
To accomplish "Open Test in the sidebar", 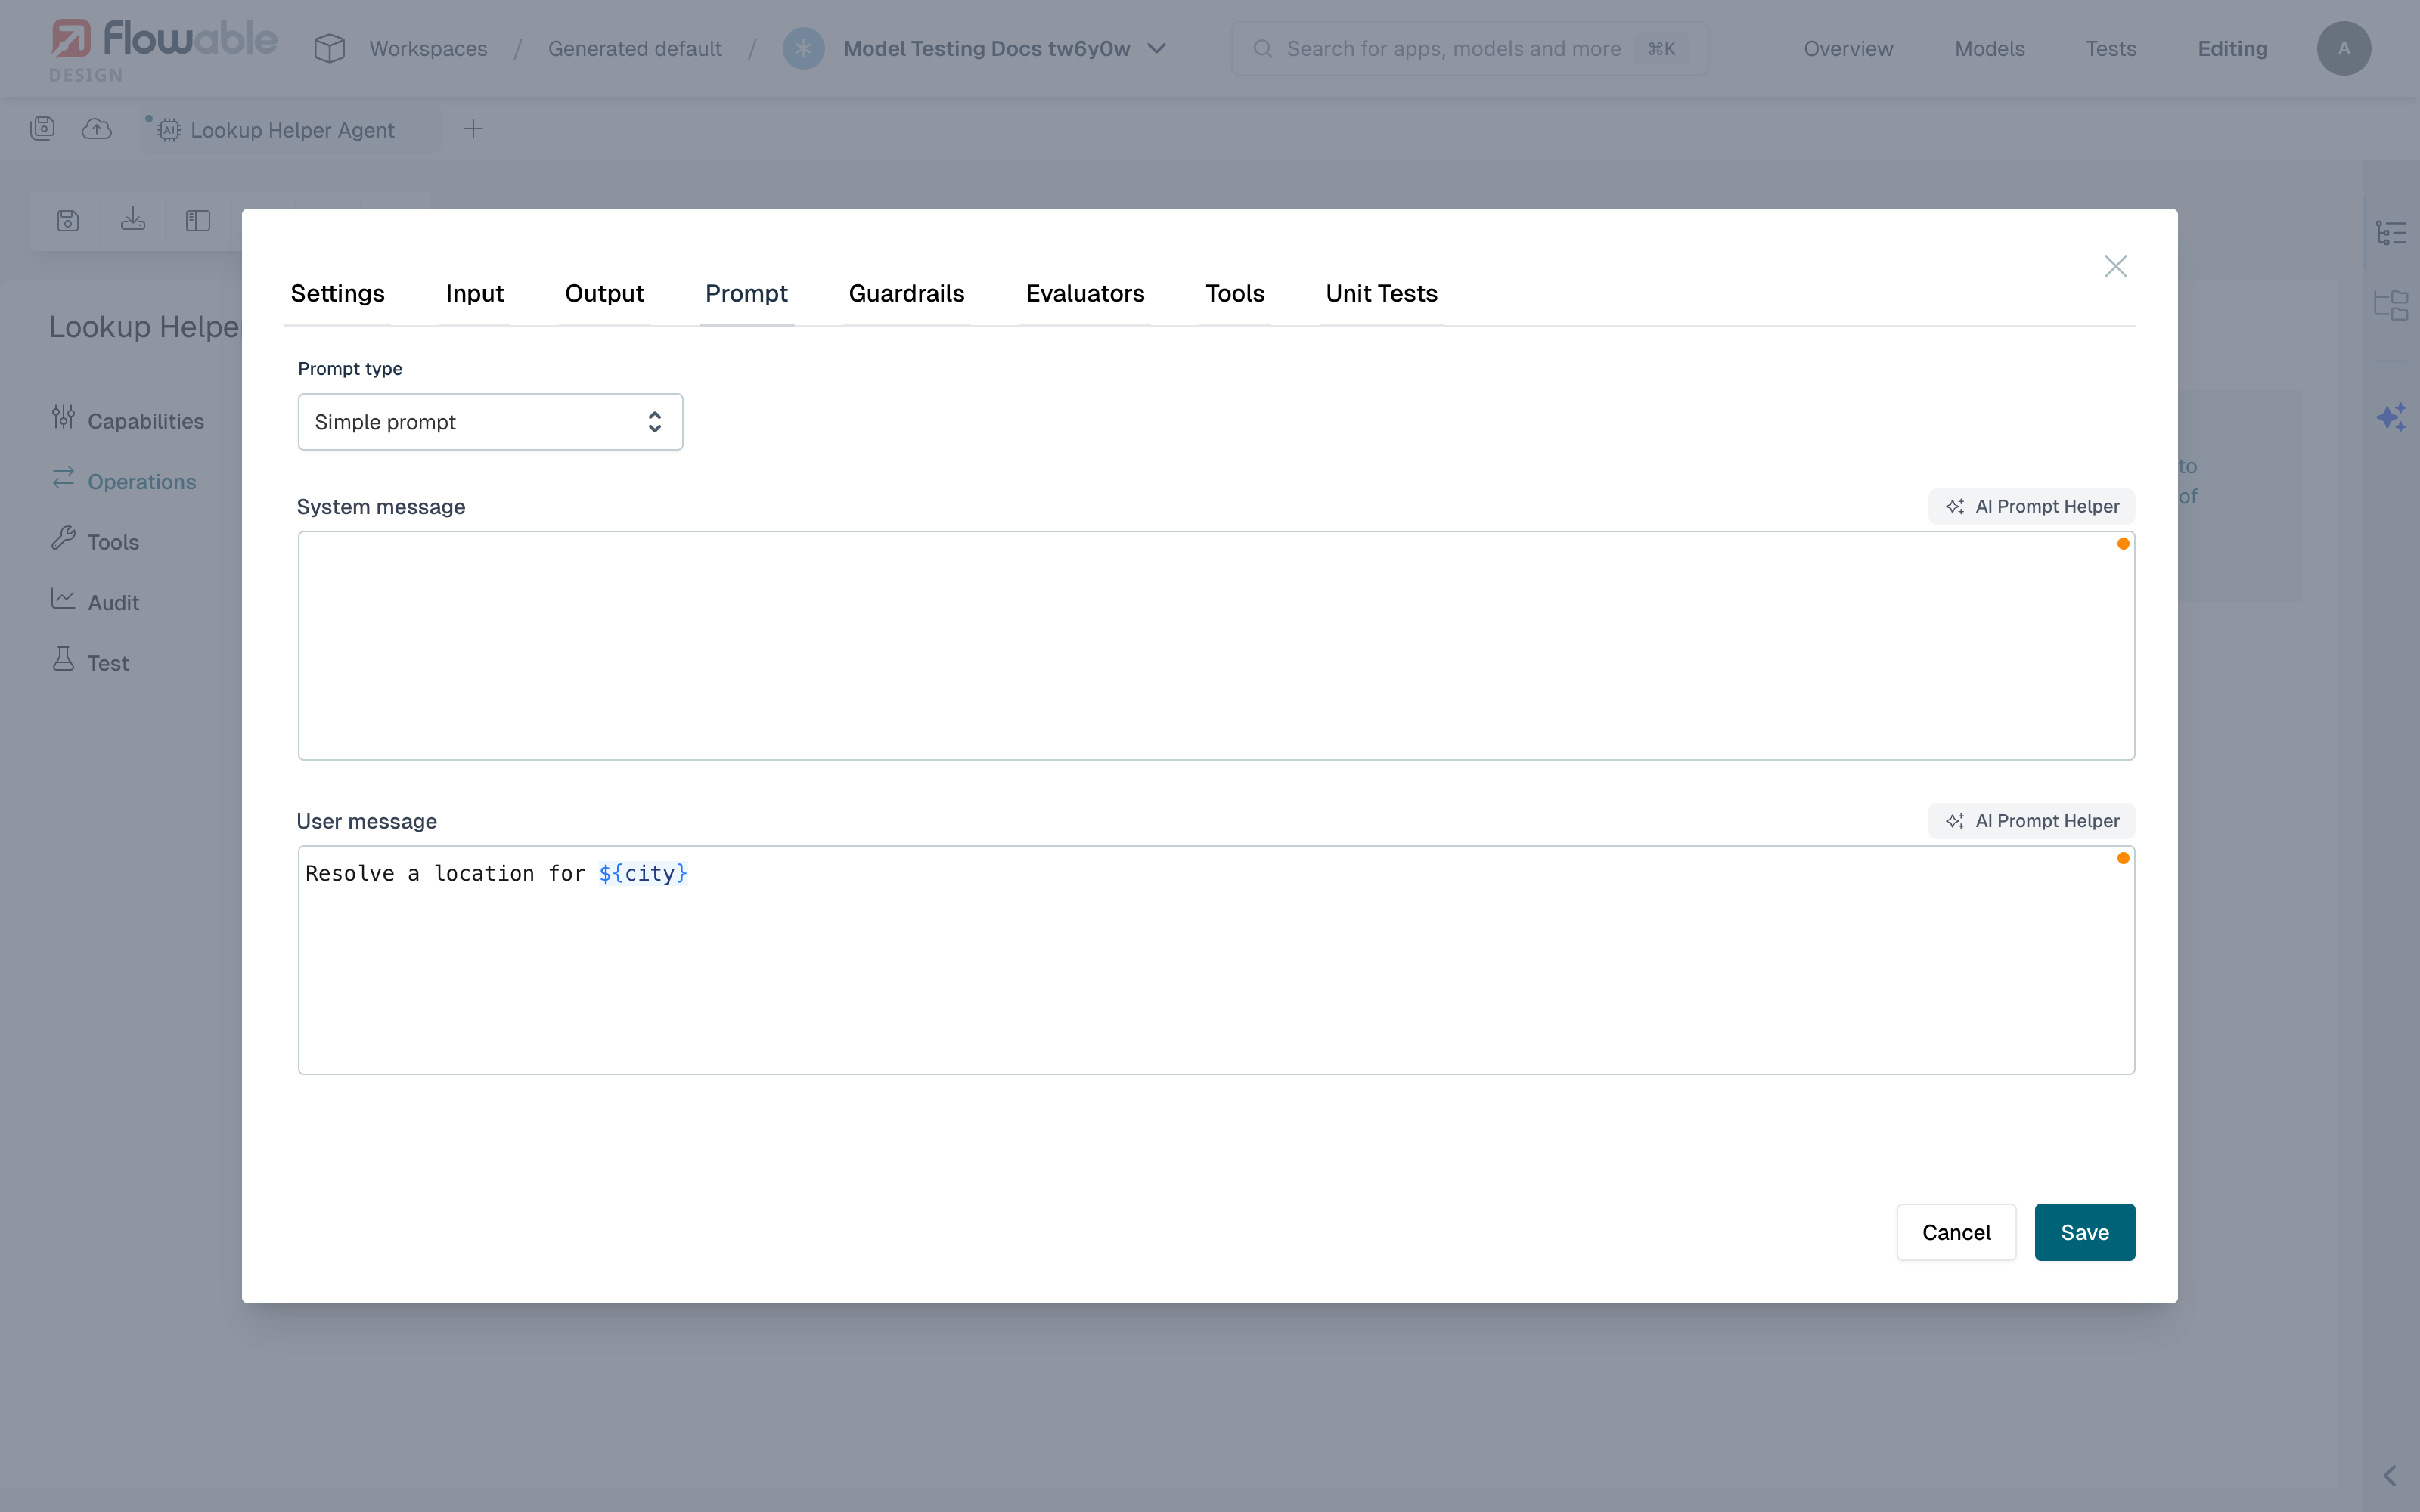I will point(90,662).
